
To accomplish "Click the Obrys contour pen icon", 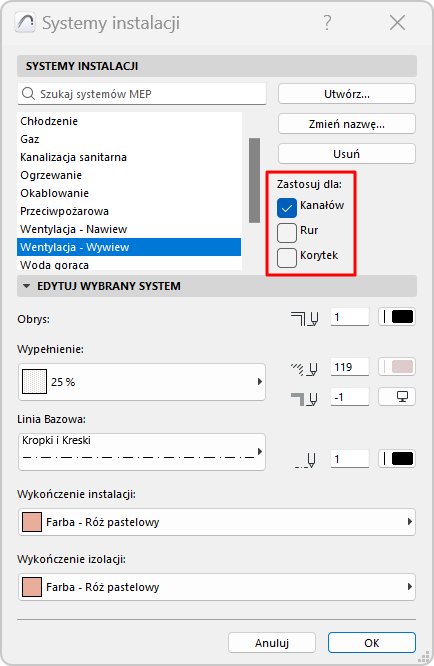I will pos(304,318).
